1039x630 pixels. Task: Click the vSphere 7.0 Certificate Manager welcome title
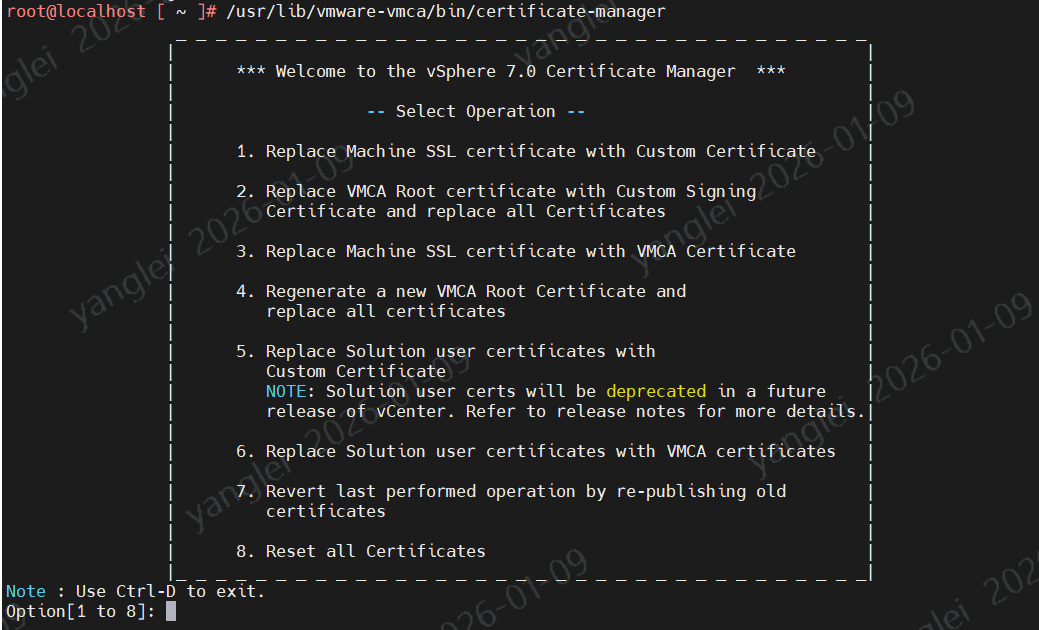(x=510, y=72)
